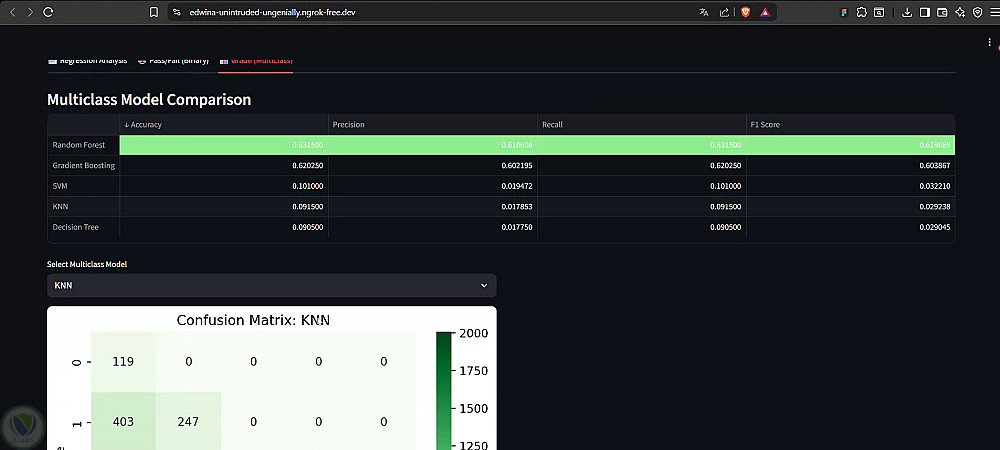Switch to the Regression Analysis tab
1000x450 pixels.
(87, 61)
